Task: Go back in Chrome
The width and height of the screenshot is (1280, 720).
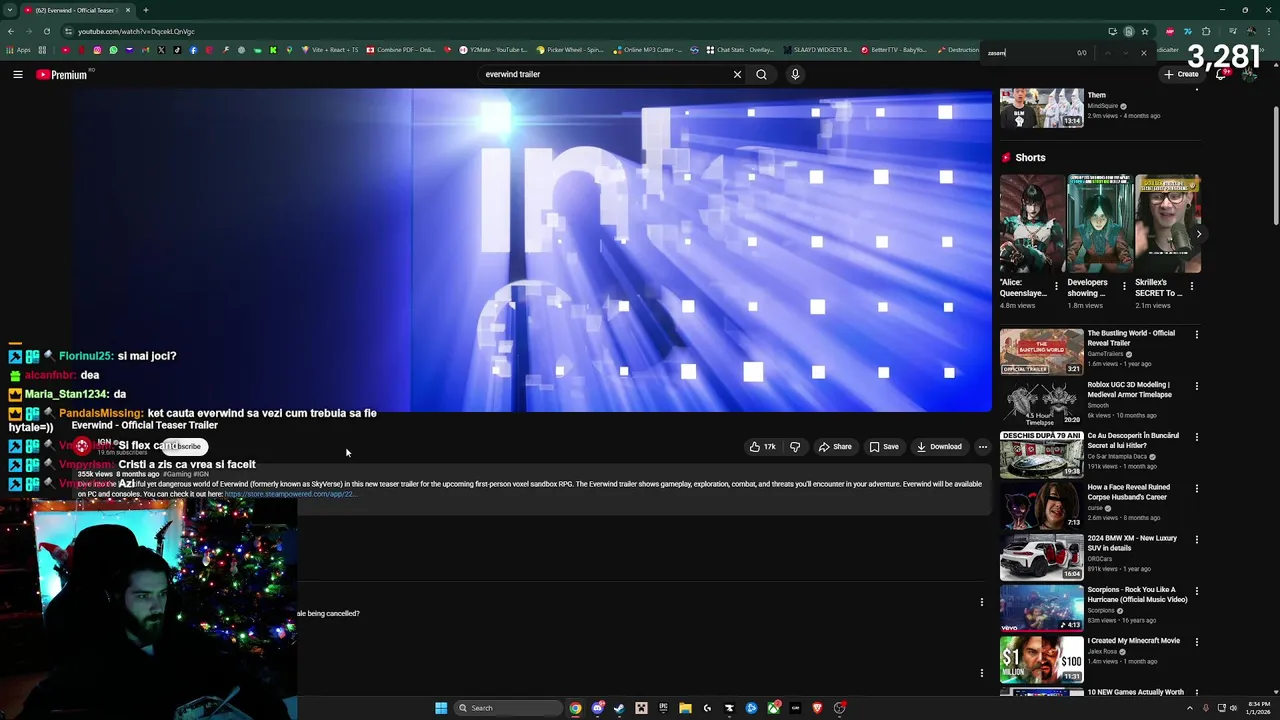Action: coord(11,31)
